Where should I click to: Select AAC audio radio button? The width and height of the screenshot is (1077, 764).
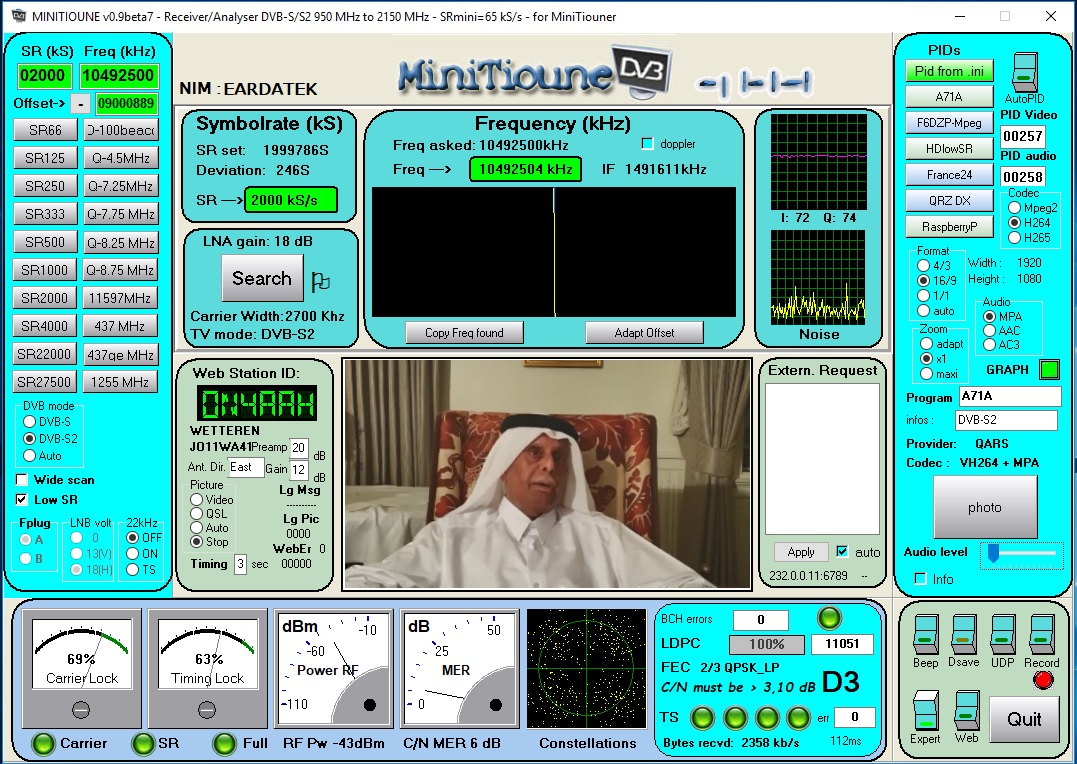coord(990,331)
